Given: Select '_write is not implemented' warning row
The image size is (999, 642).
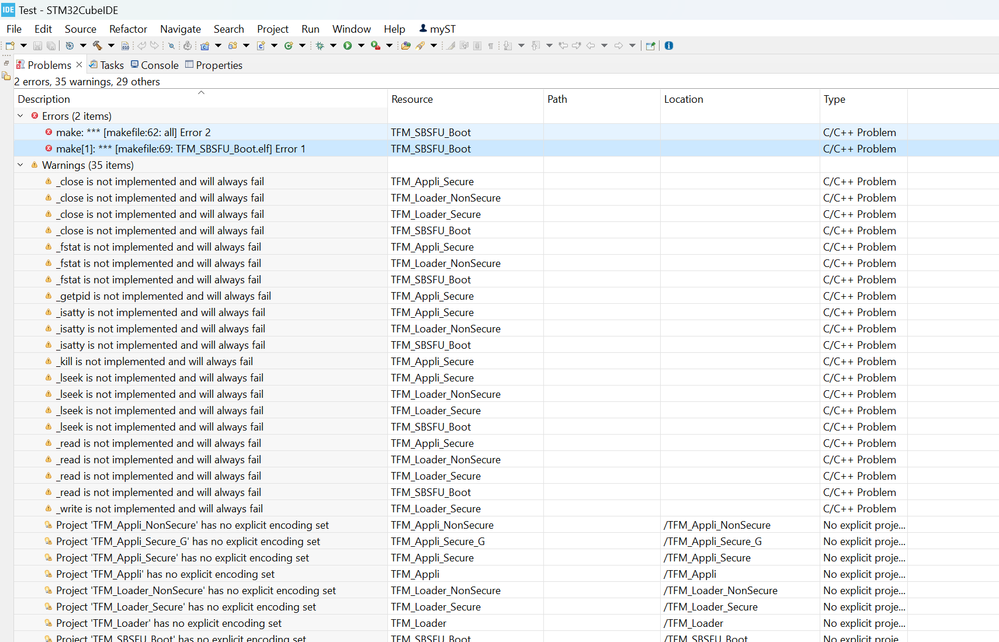Looking at the screenshot, I should point(507,509).
